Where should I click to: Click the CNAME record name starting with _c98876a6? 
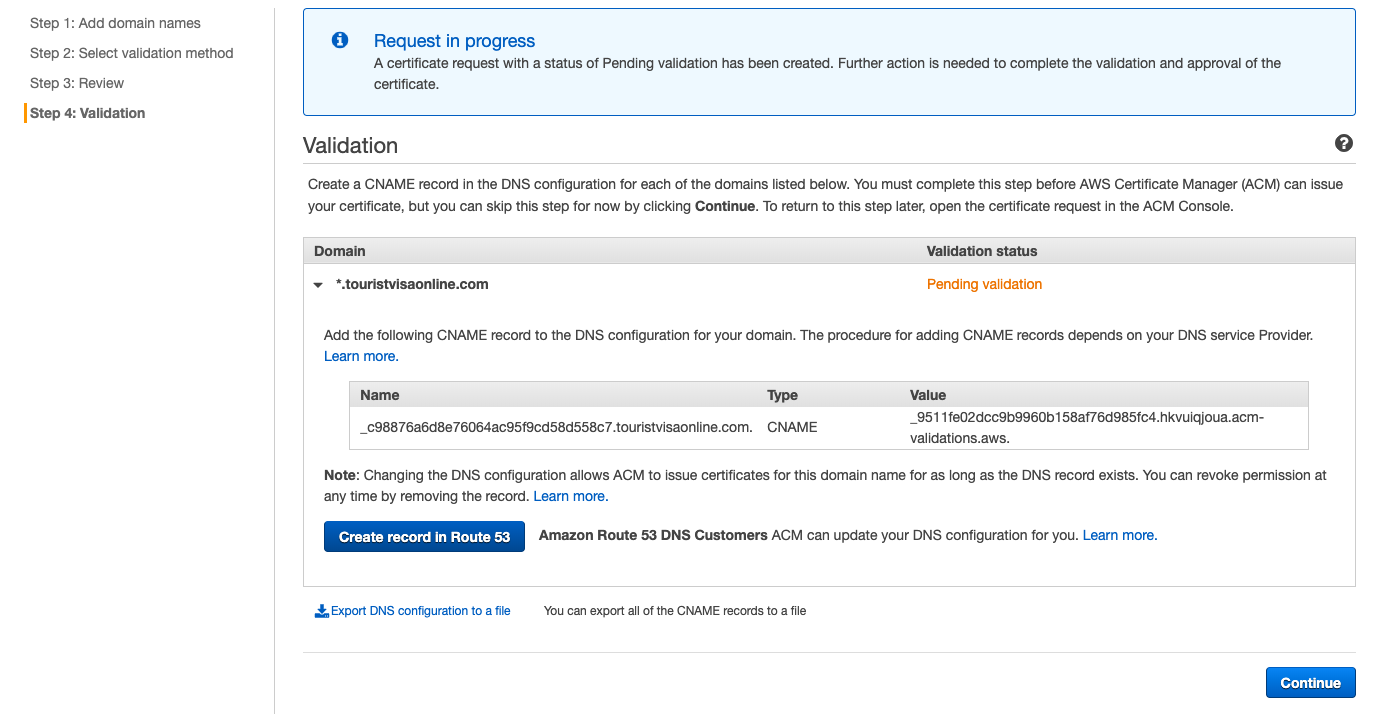point(556,427)
